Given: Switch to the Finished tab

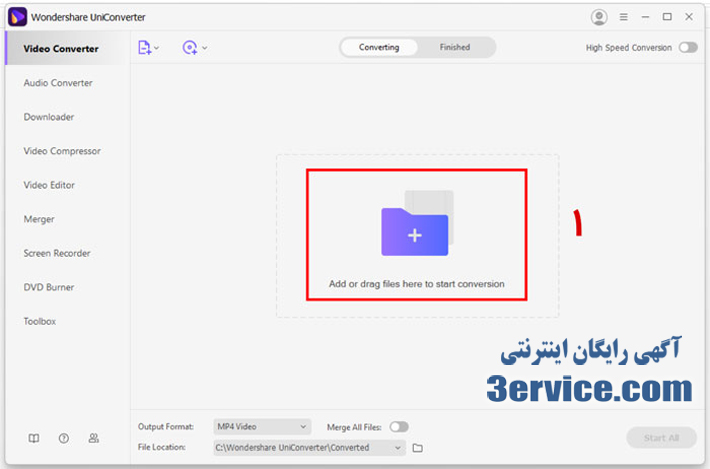Looking at the screenshot, I should click(455, 48).
